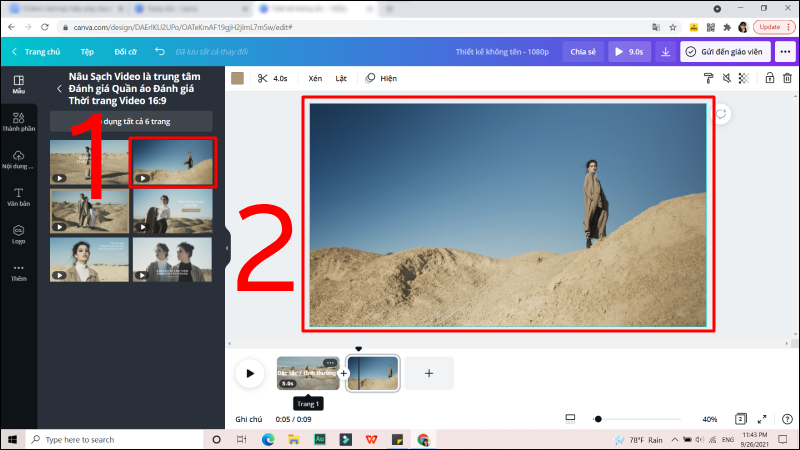Screen dimensions: 800x450
Task: Collapse the side panel with arrow handle
Action: tap(227, 248)
